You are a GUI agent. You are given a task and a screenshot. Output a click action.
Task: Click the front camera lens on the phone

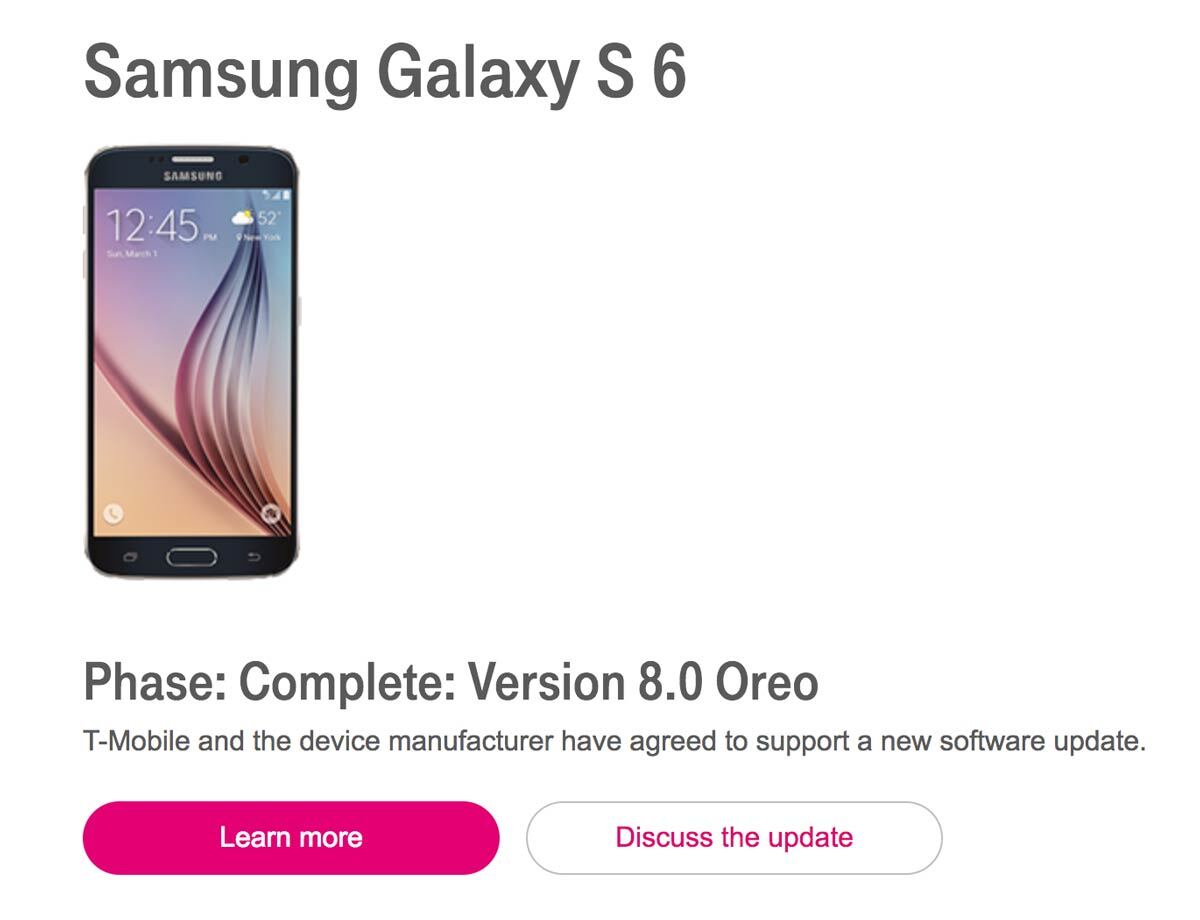245,160
